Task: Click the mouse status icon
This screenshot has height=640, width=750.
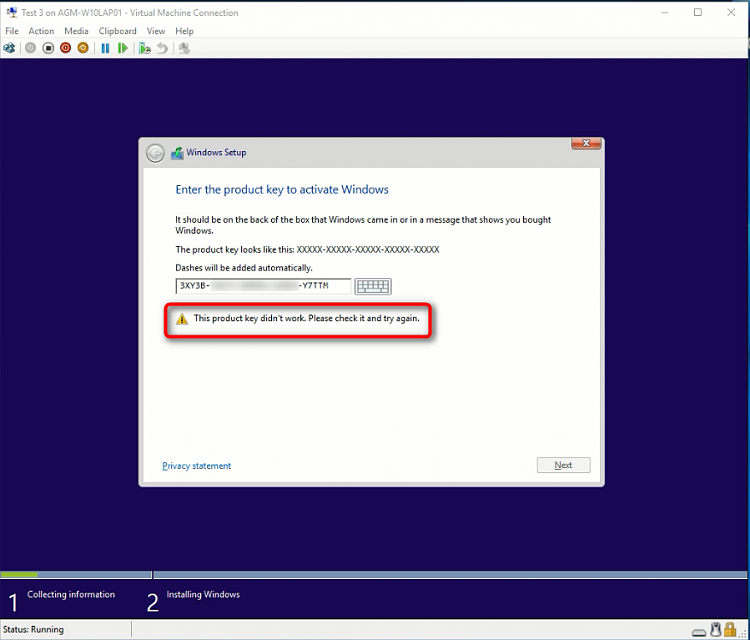Action: click(x=716, y=629)
